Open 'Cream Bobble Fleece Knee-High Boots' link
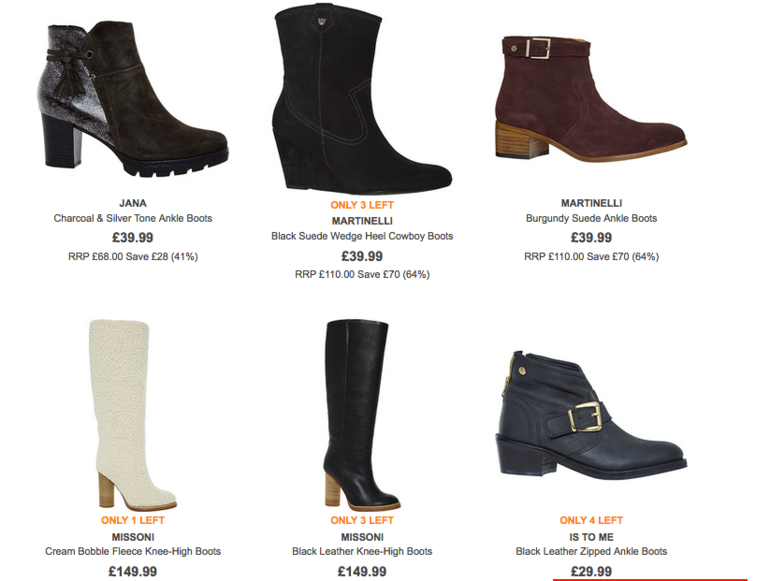The width and height of the screenshot is (770, 581). pos(133,551)
